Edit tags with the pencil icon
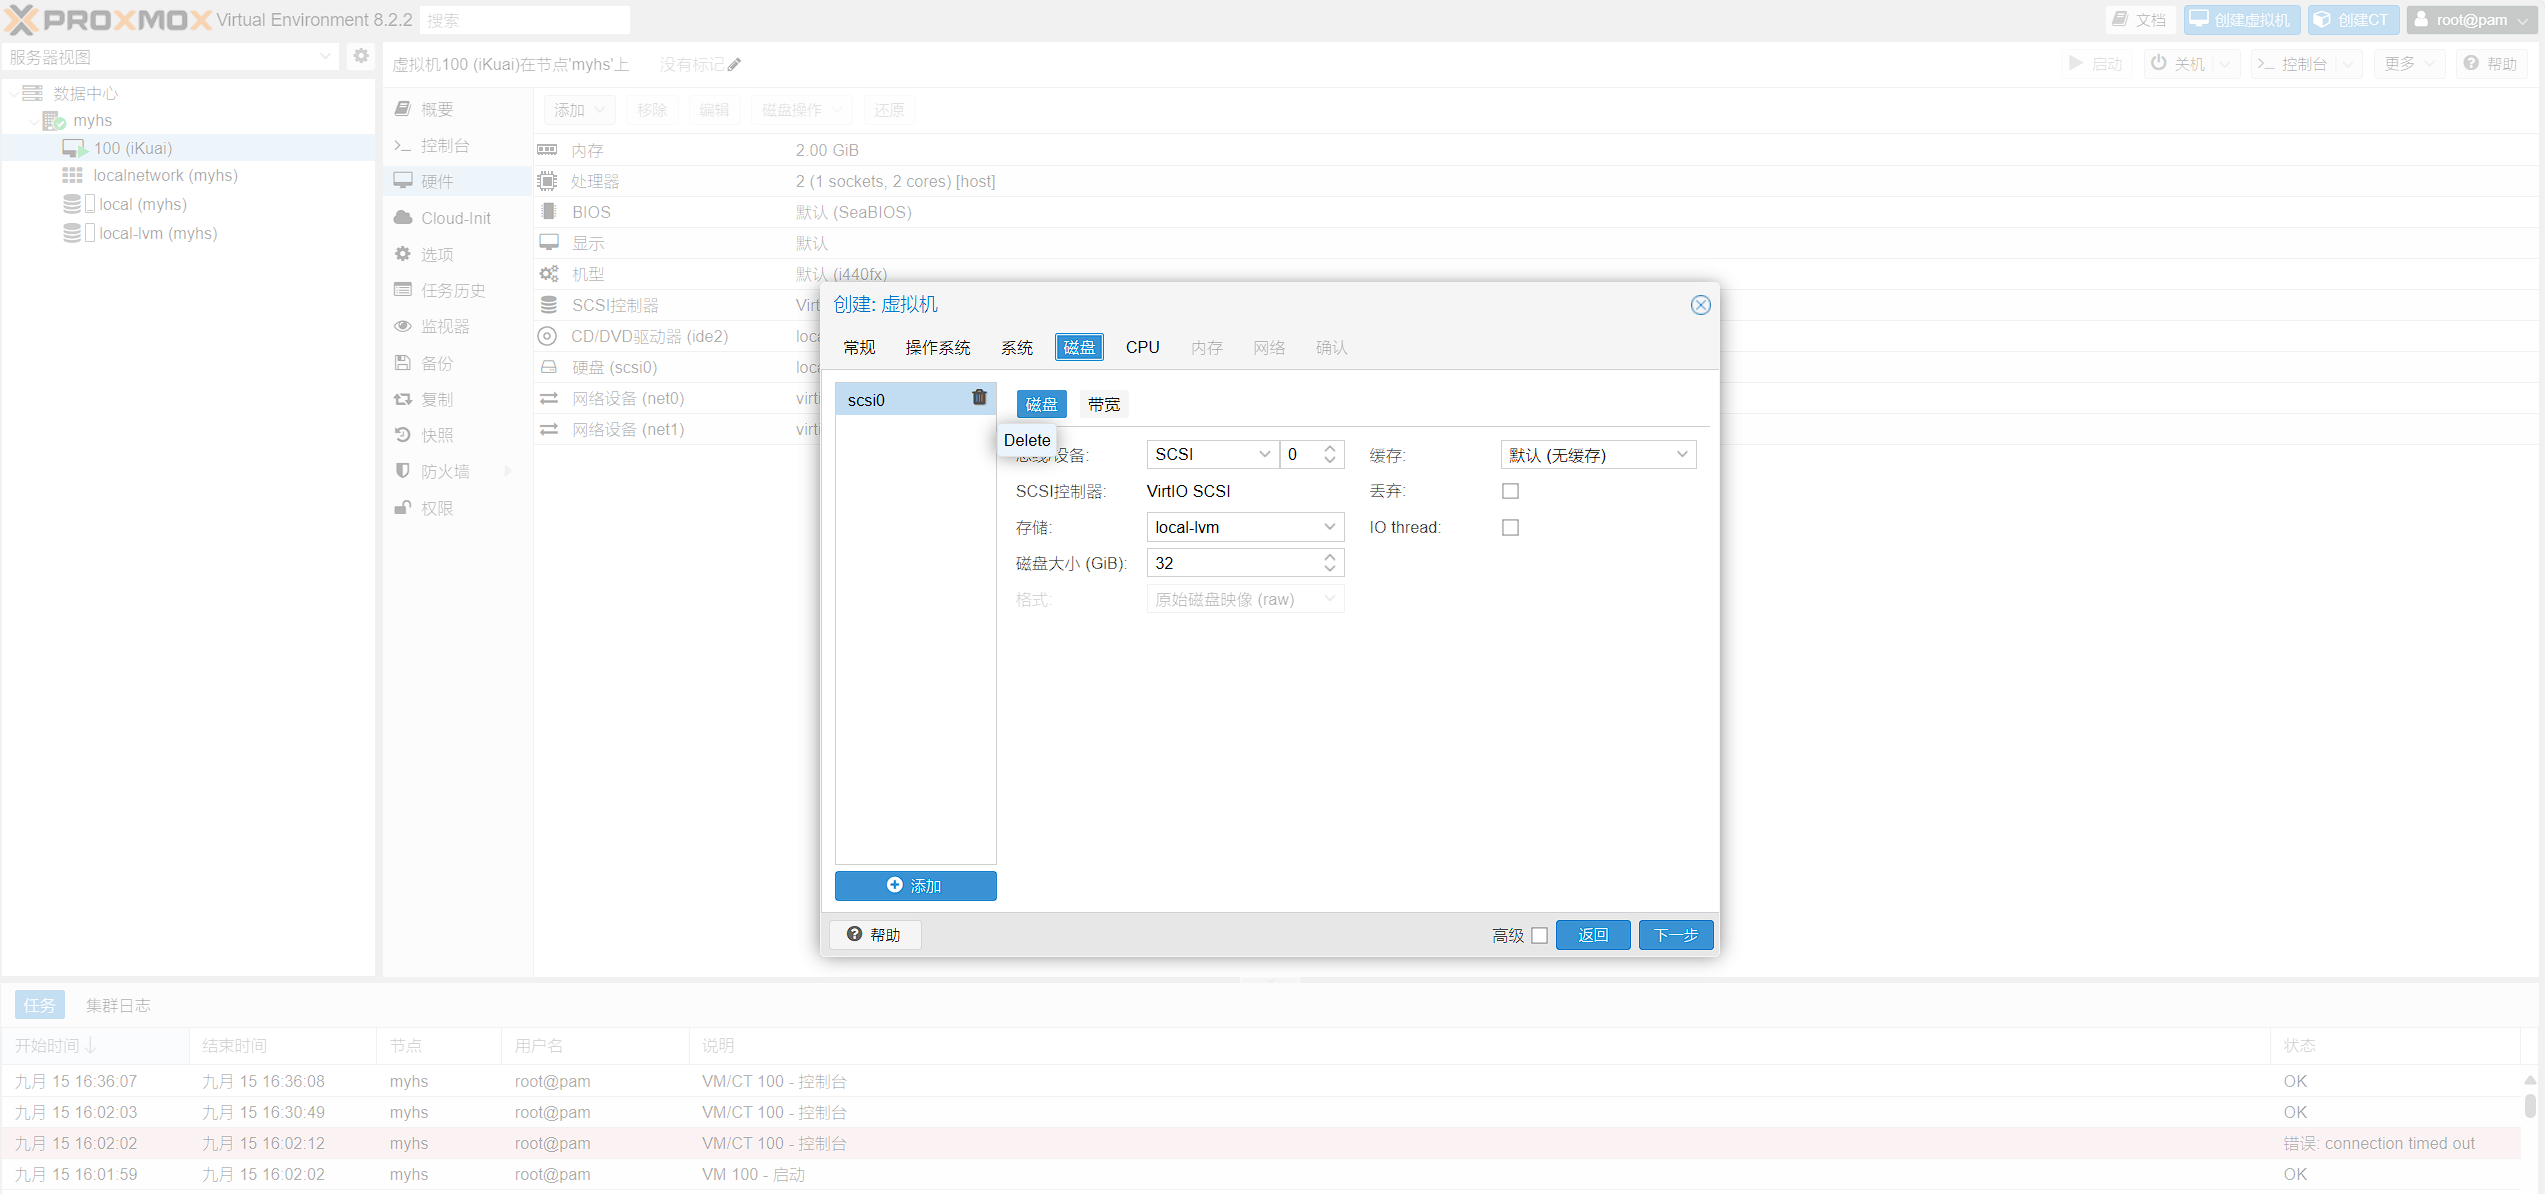The height and width of the screenshot is (1194, 2545). (734, 65)
